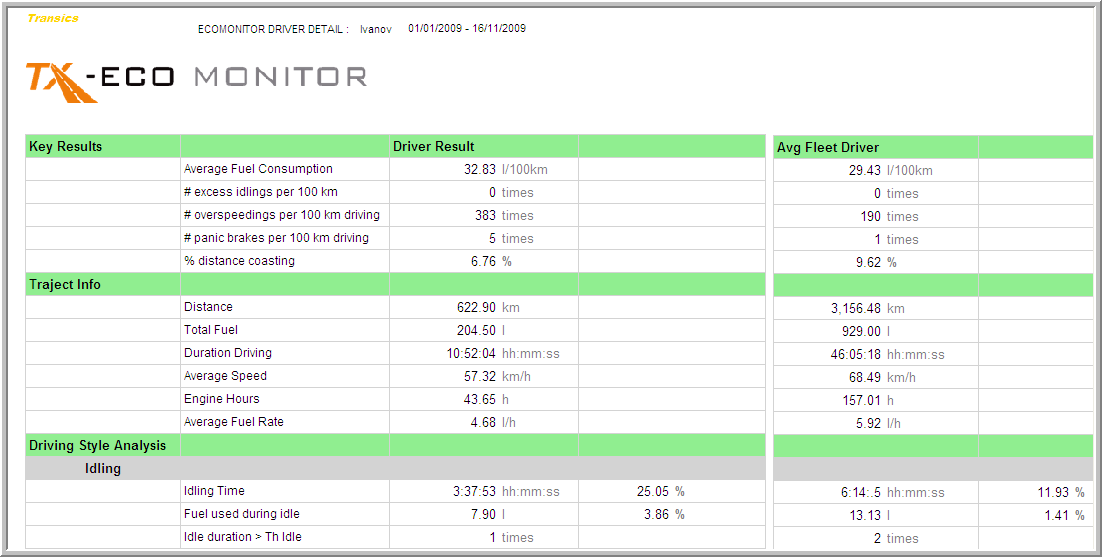
Task: Collapse the Driving Style Analysis section header
Action: point(97,445)
